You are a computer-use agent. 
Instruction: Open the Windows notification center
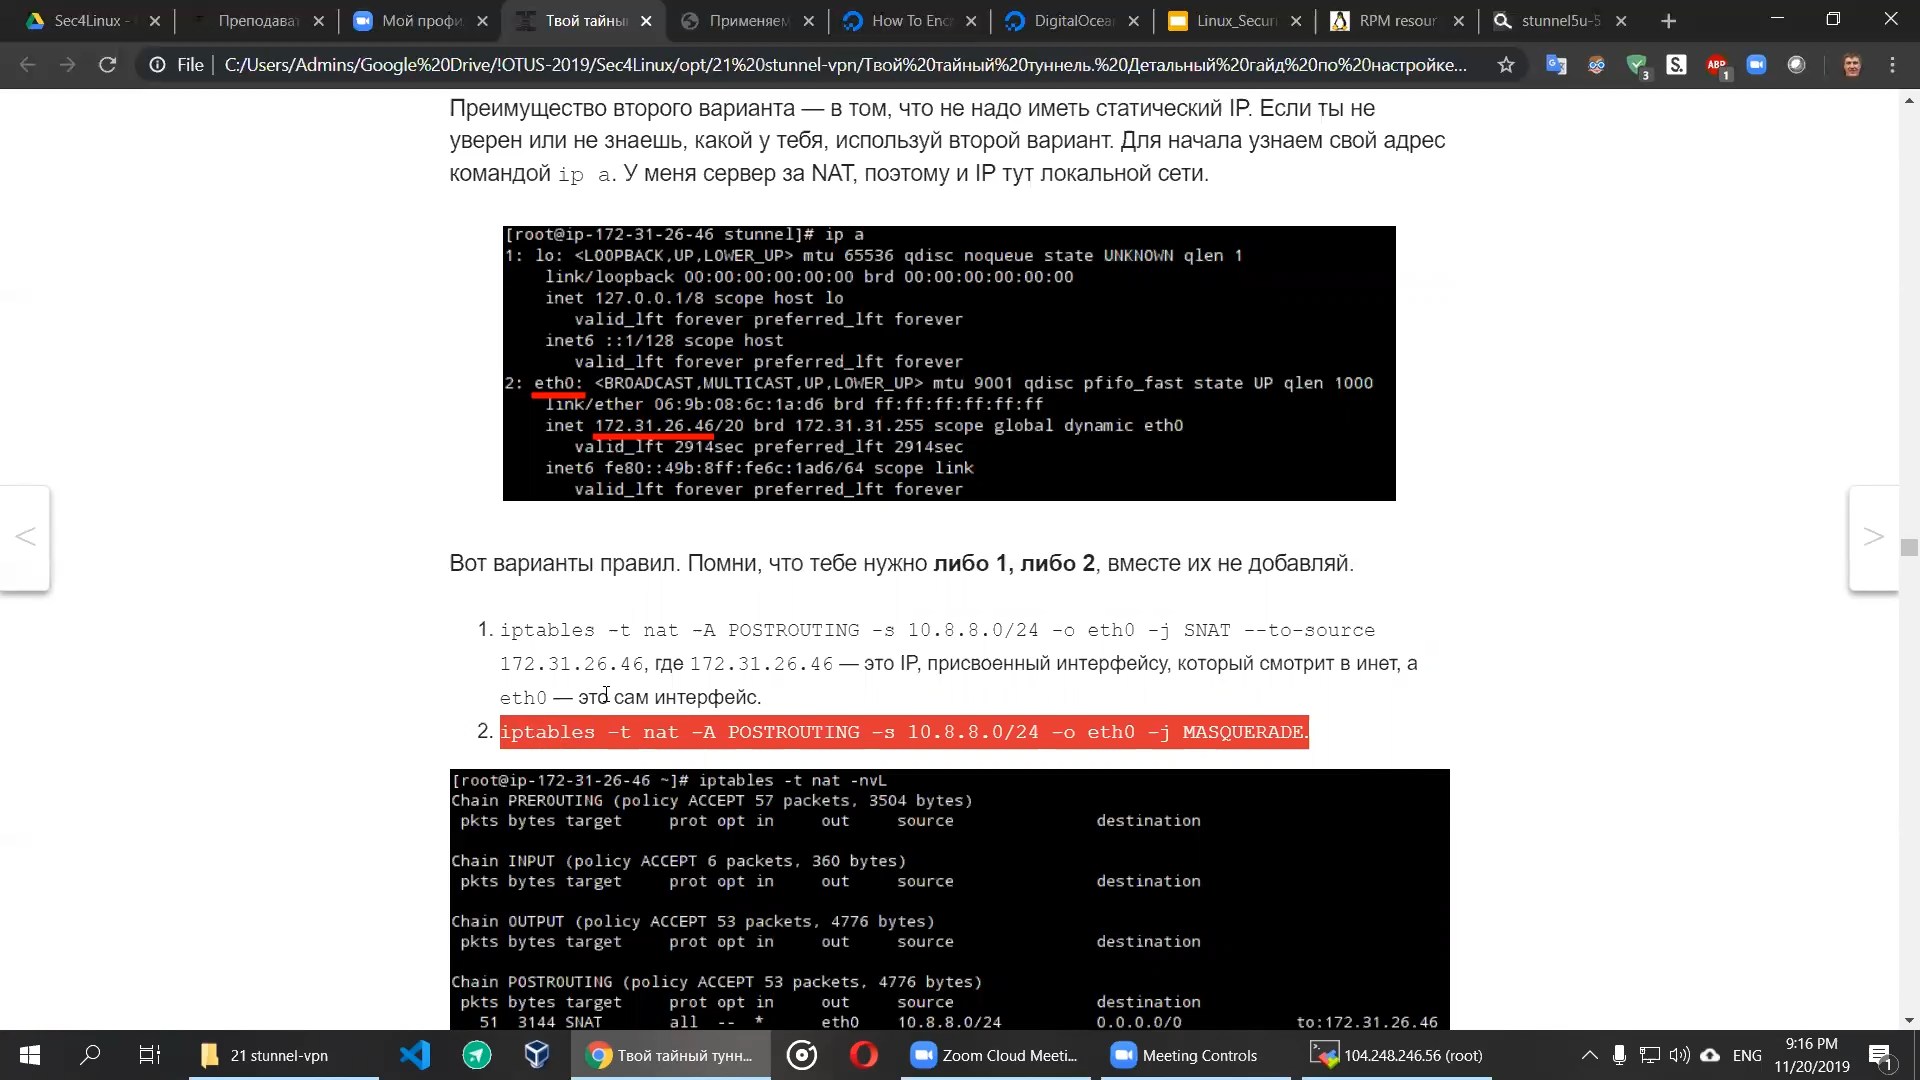[1881, 1055]
